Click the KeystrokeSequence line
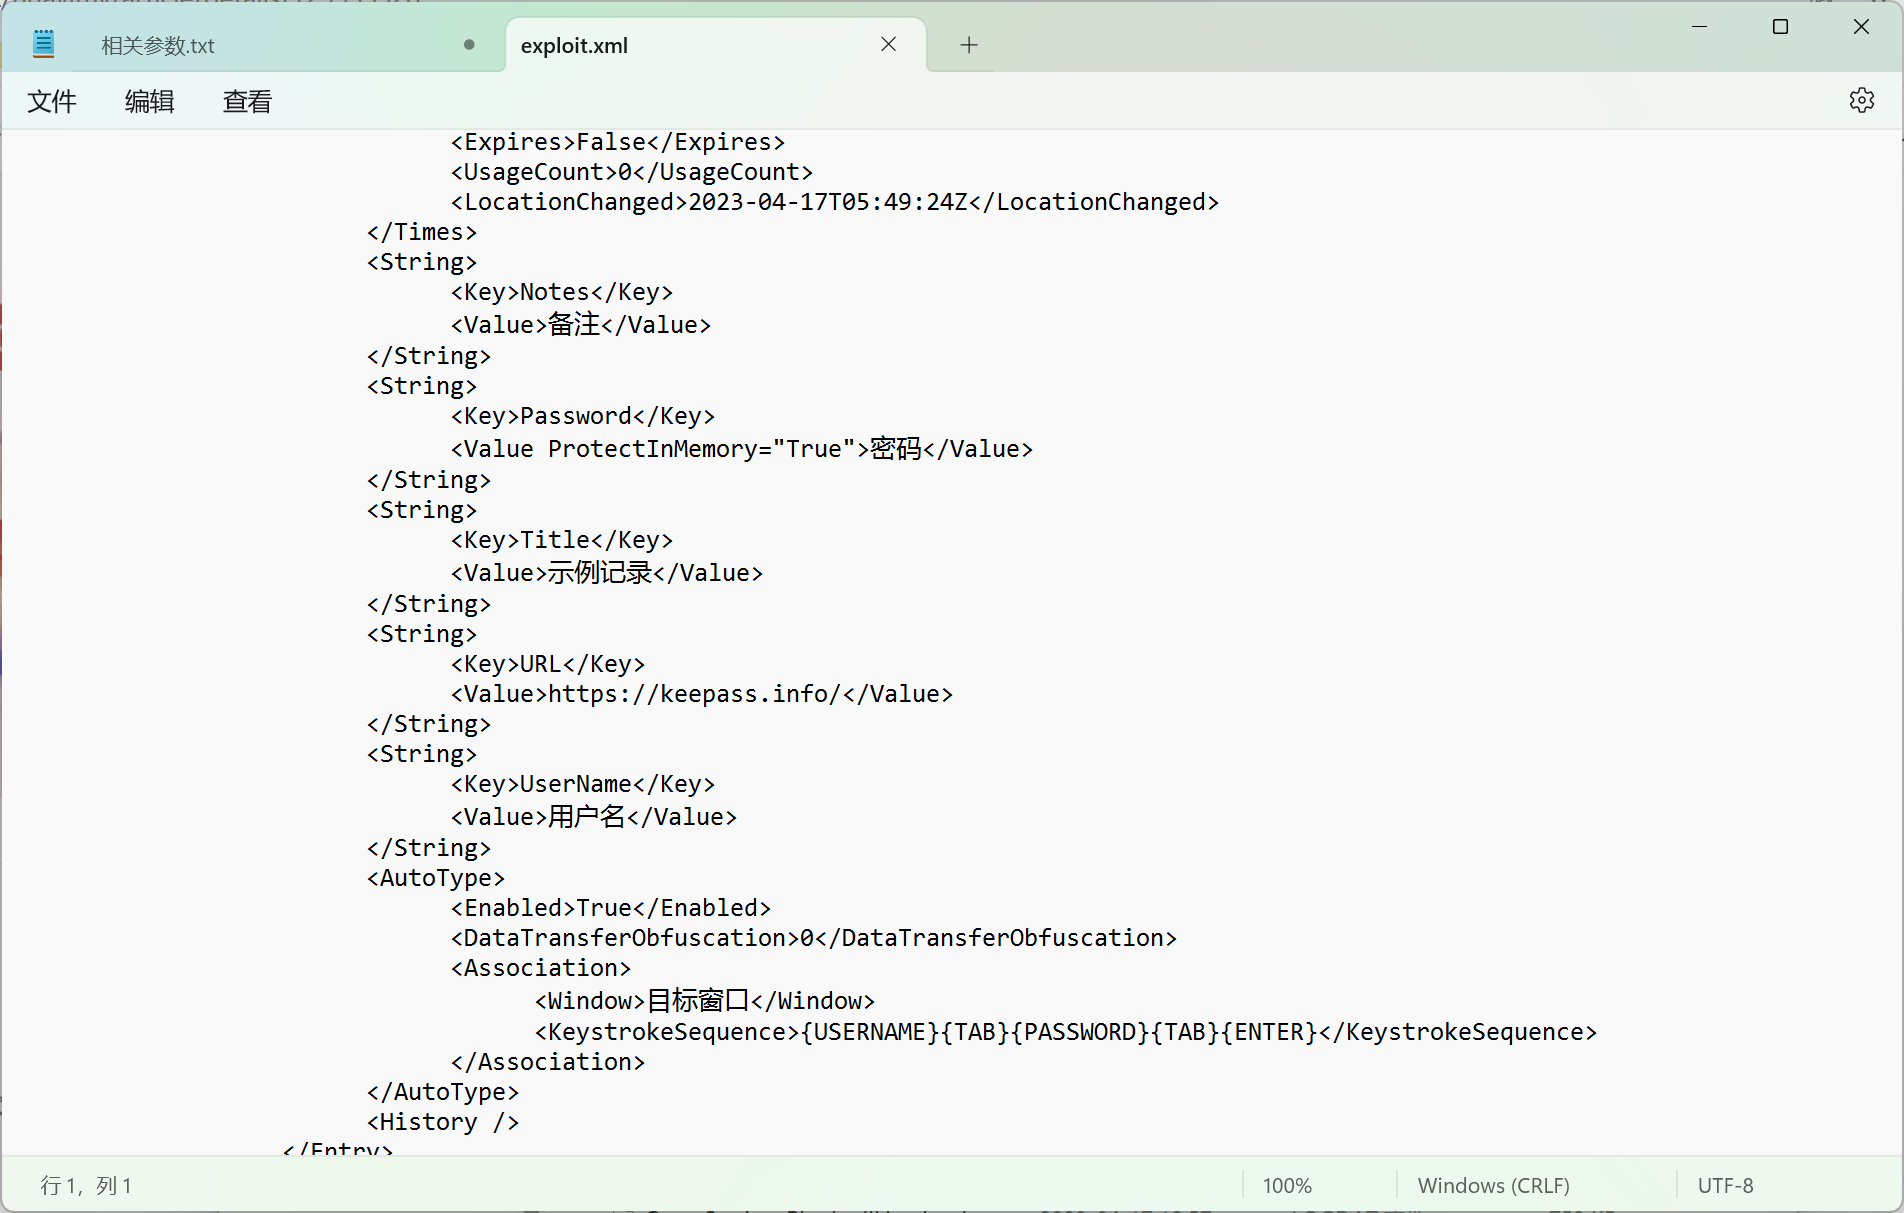 [x=1065, y=1032]
